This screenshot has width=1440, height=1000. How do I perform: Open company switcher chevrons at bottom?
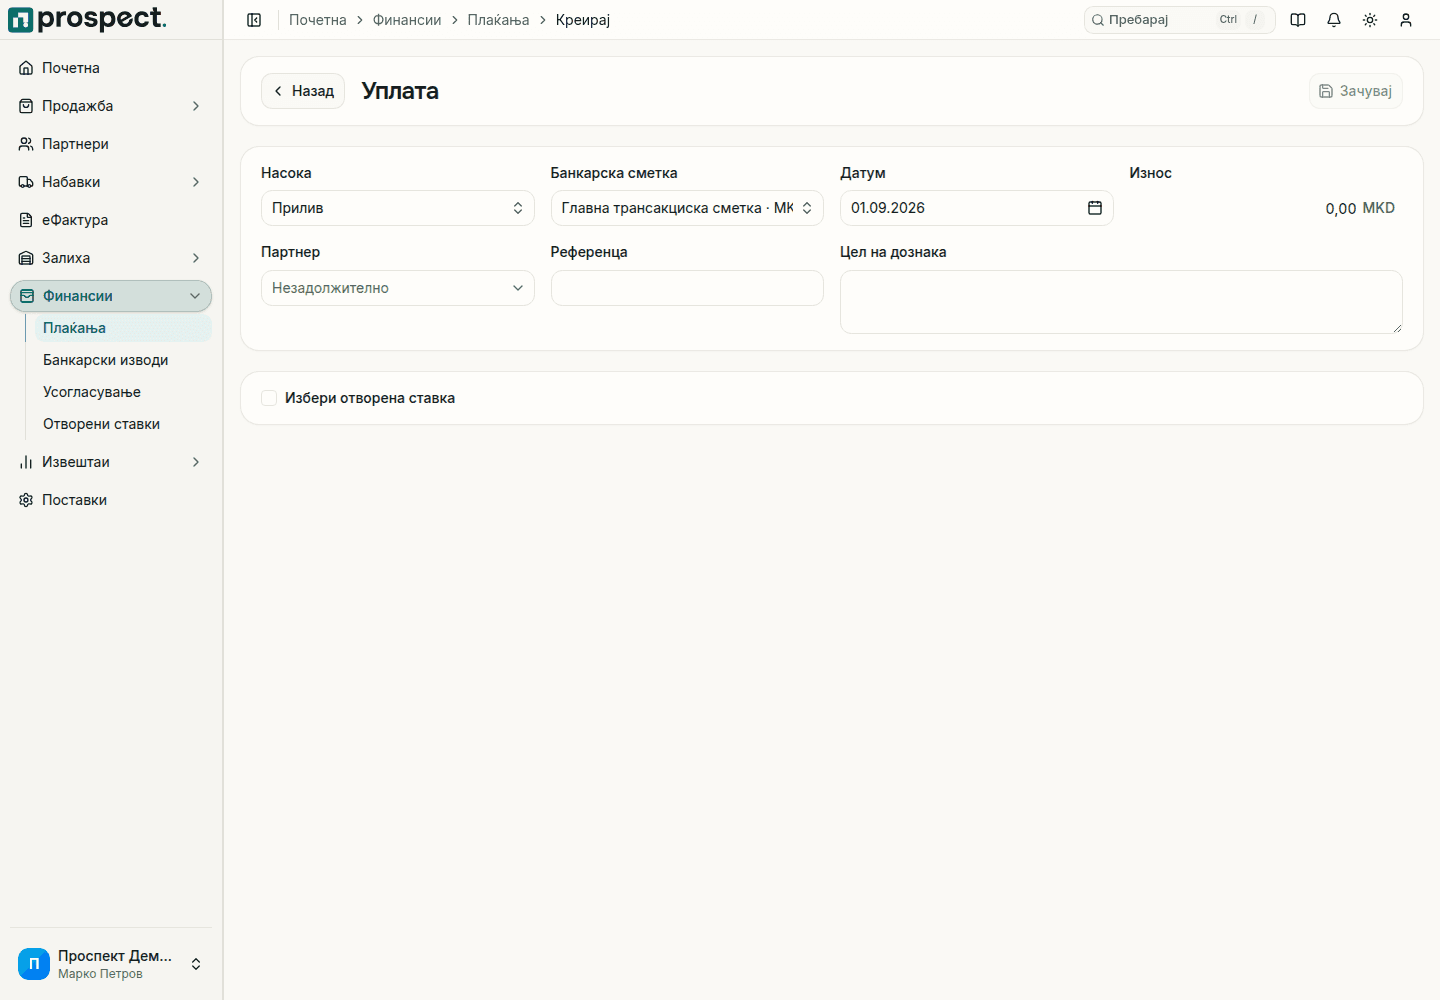tap(196, 964)
